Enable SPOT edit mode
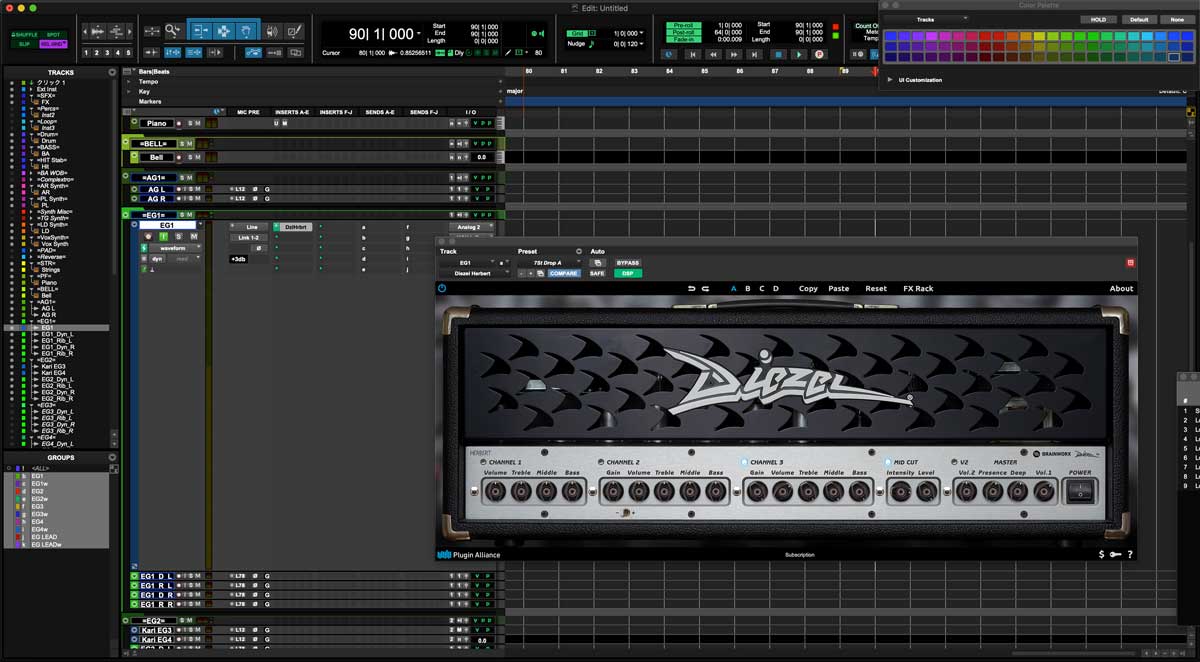This screenshot has width=1200, height=662. click(x=53, y=34)
